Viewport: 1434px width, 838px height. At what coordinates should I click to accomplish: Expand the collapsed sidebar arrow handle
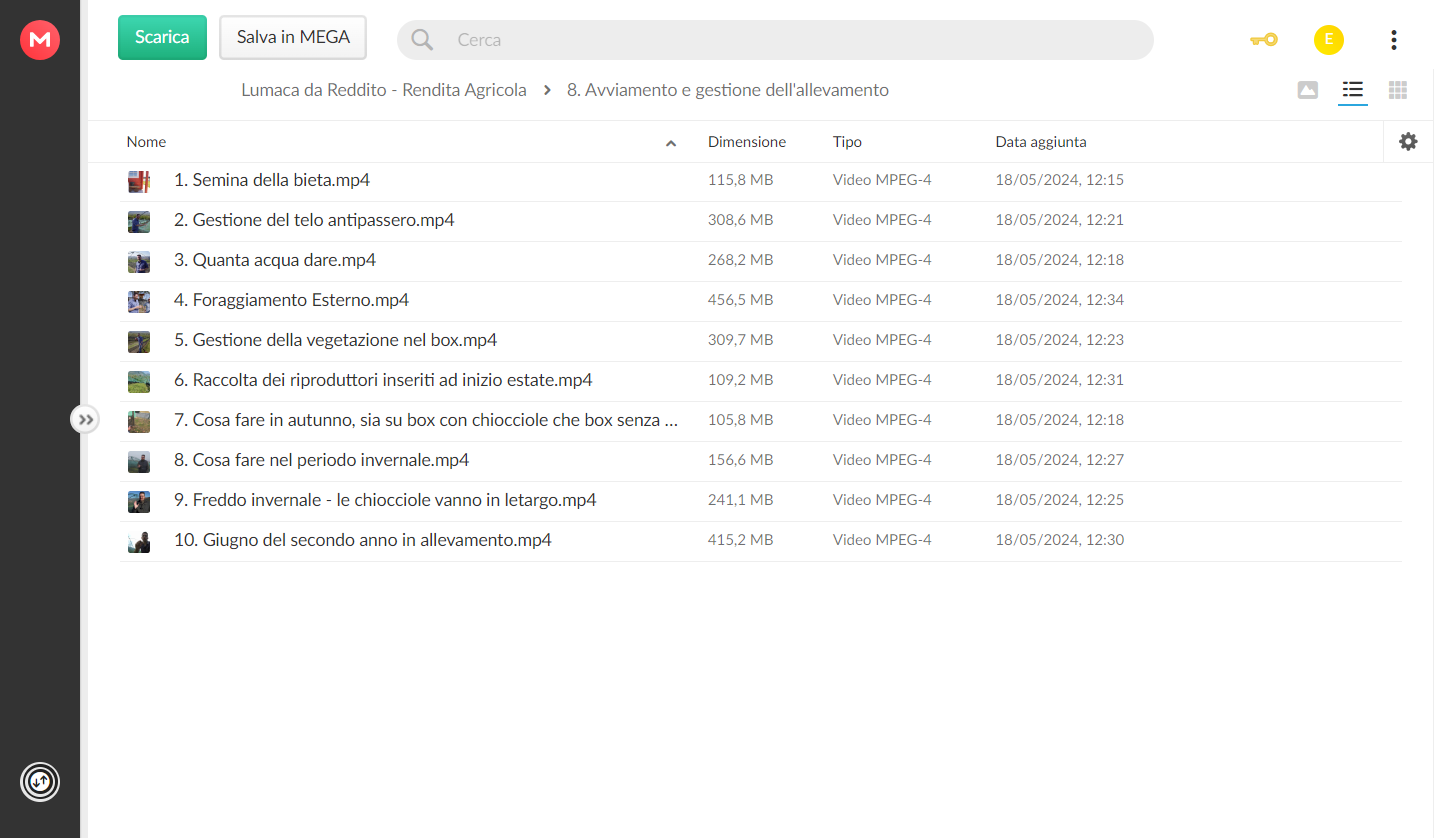(85, 420)
